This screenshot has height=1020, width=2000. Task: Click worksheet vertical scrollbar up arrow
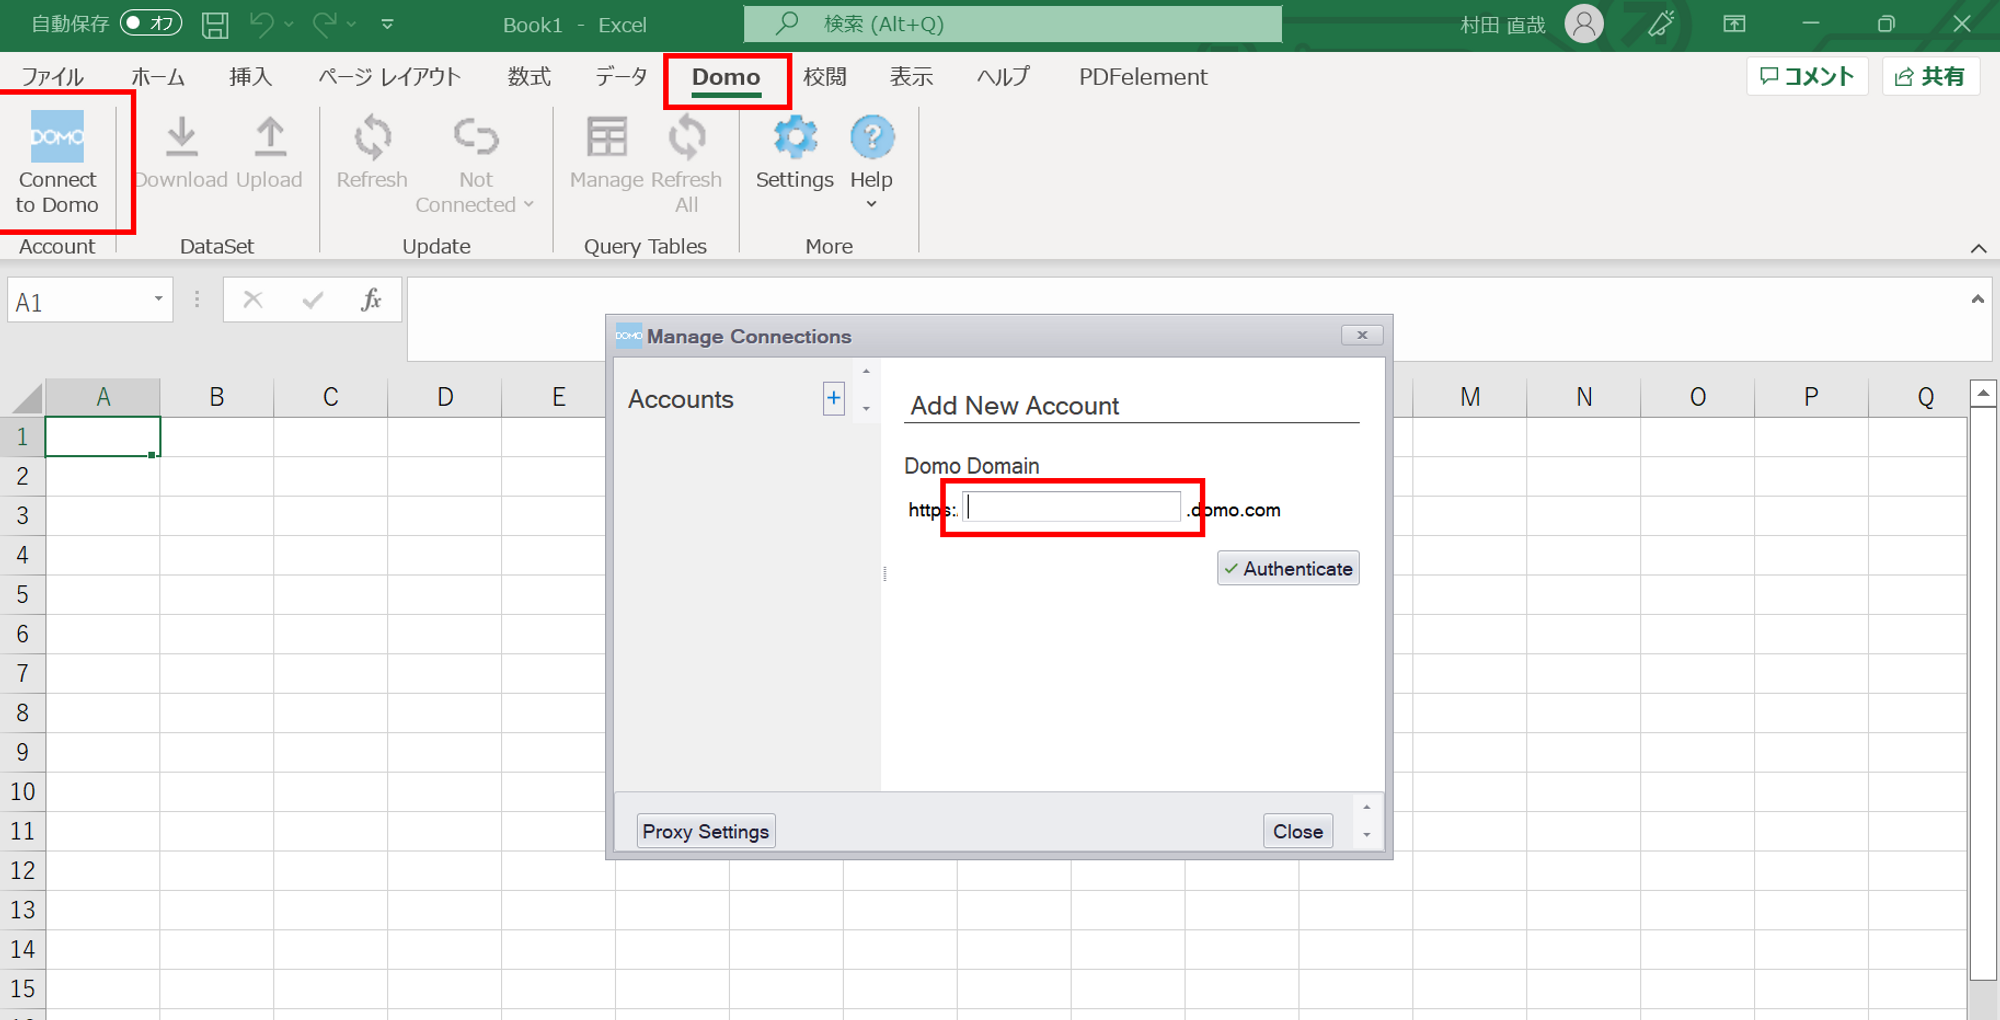point(1982,393)
